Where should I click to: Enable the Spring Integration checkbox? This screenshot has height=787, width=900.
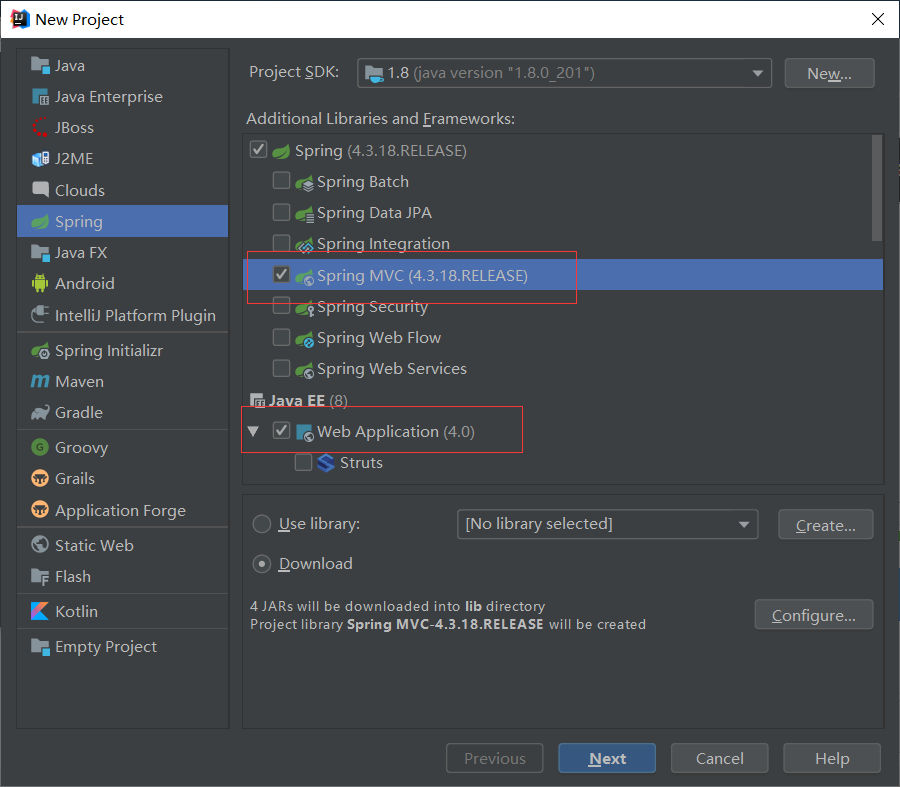pos(281,243)
